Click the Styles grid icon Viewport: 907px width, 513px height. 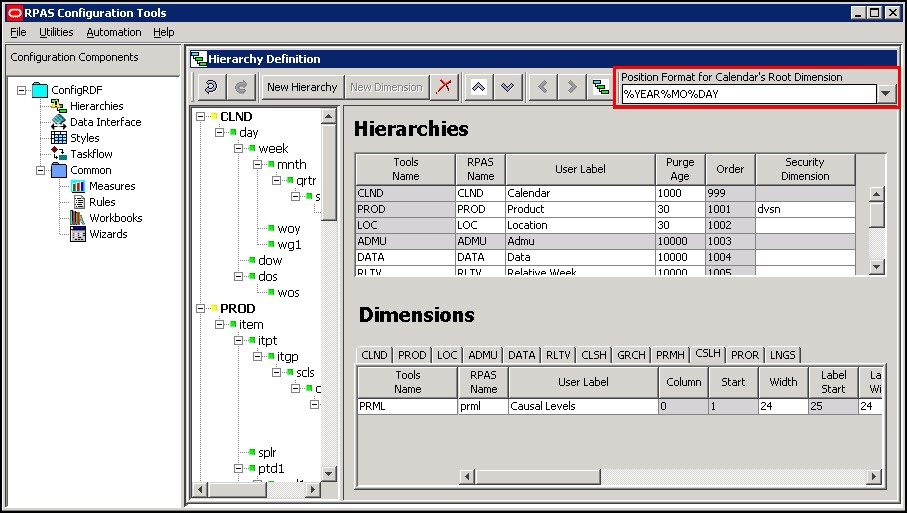coord(58,138)
